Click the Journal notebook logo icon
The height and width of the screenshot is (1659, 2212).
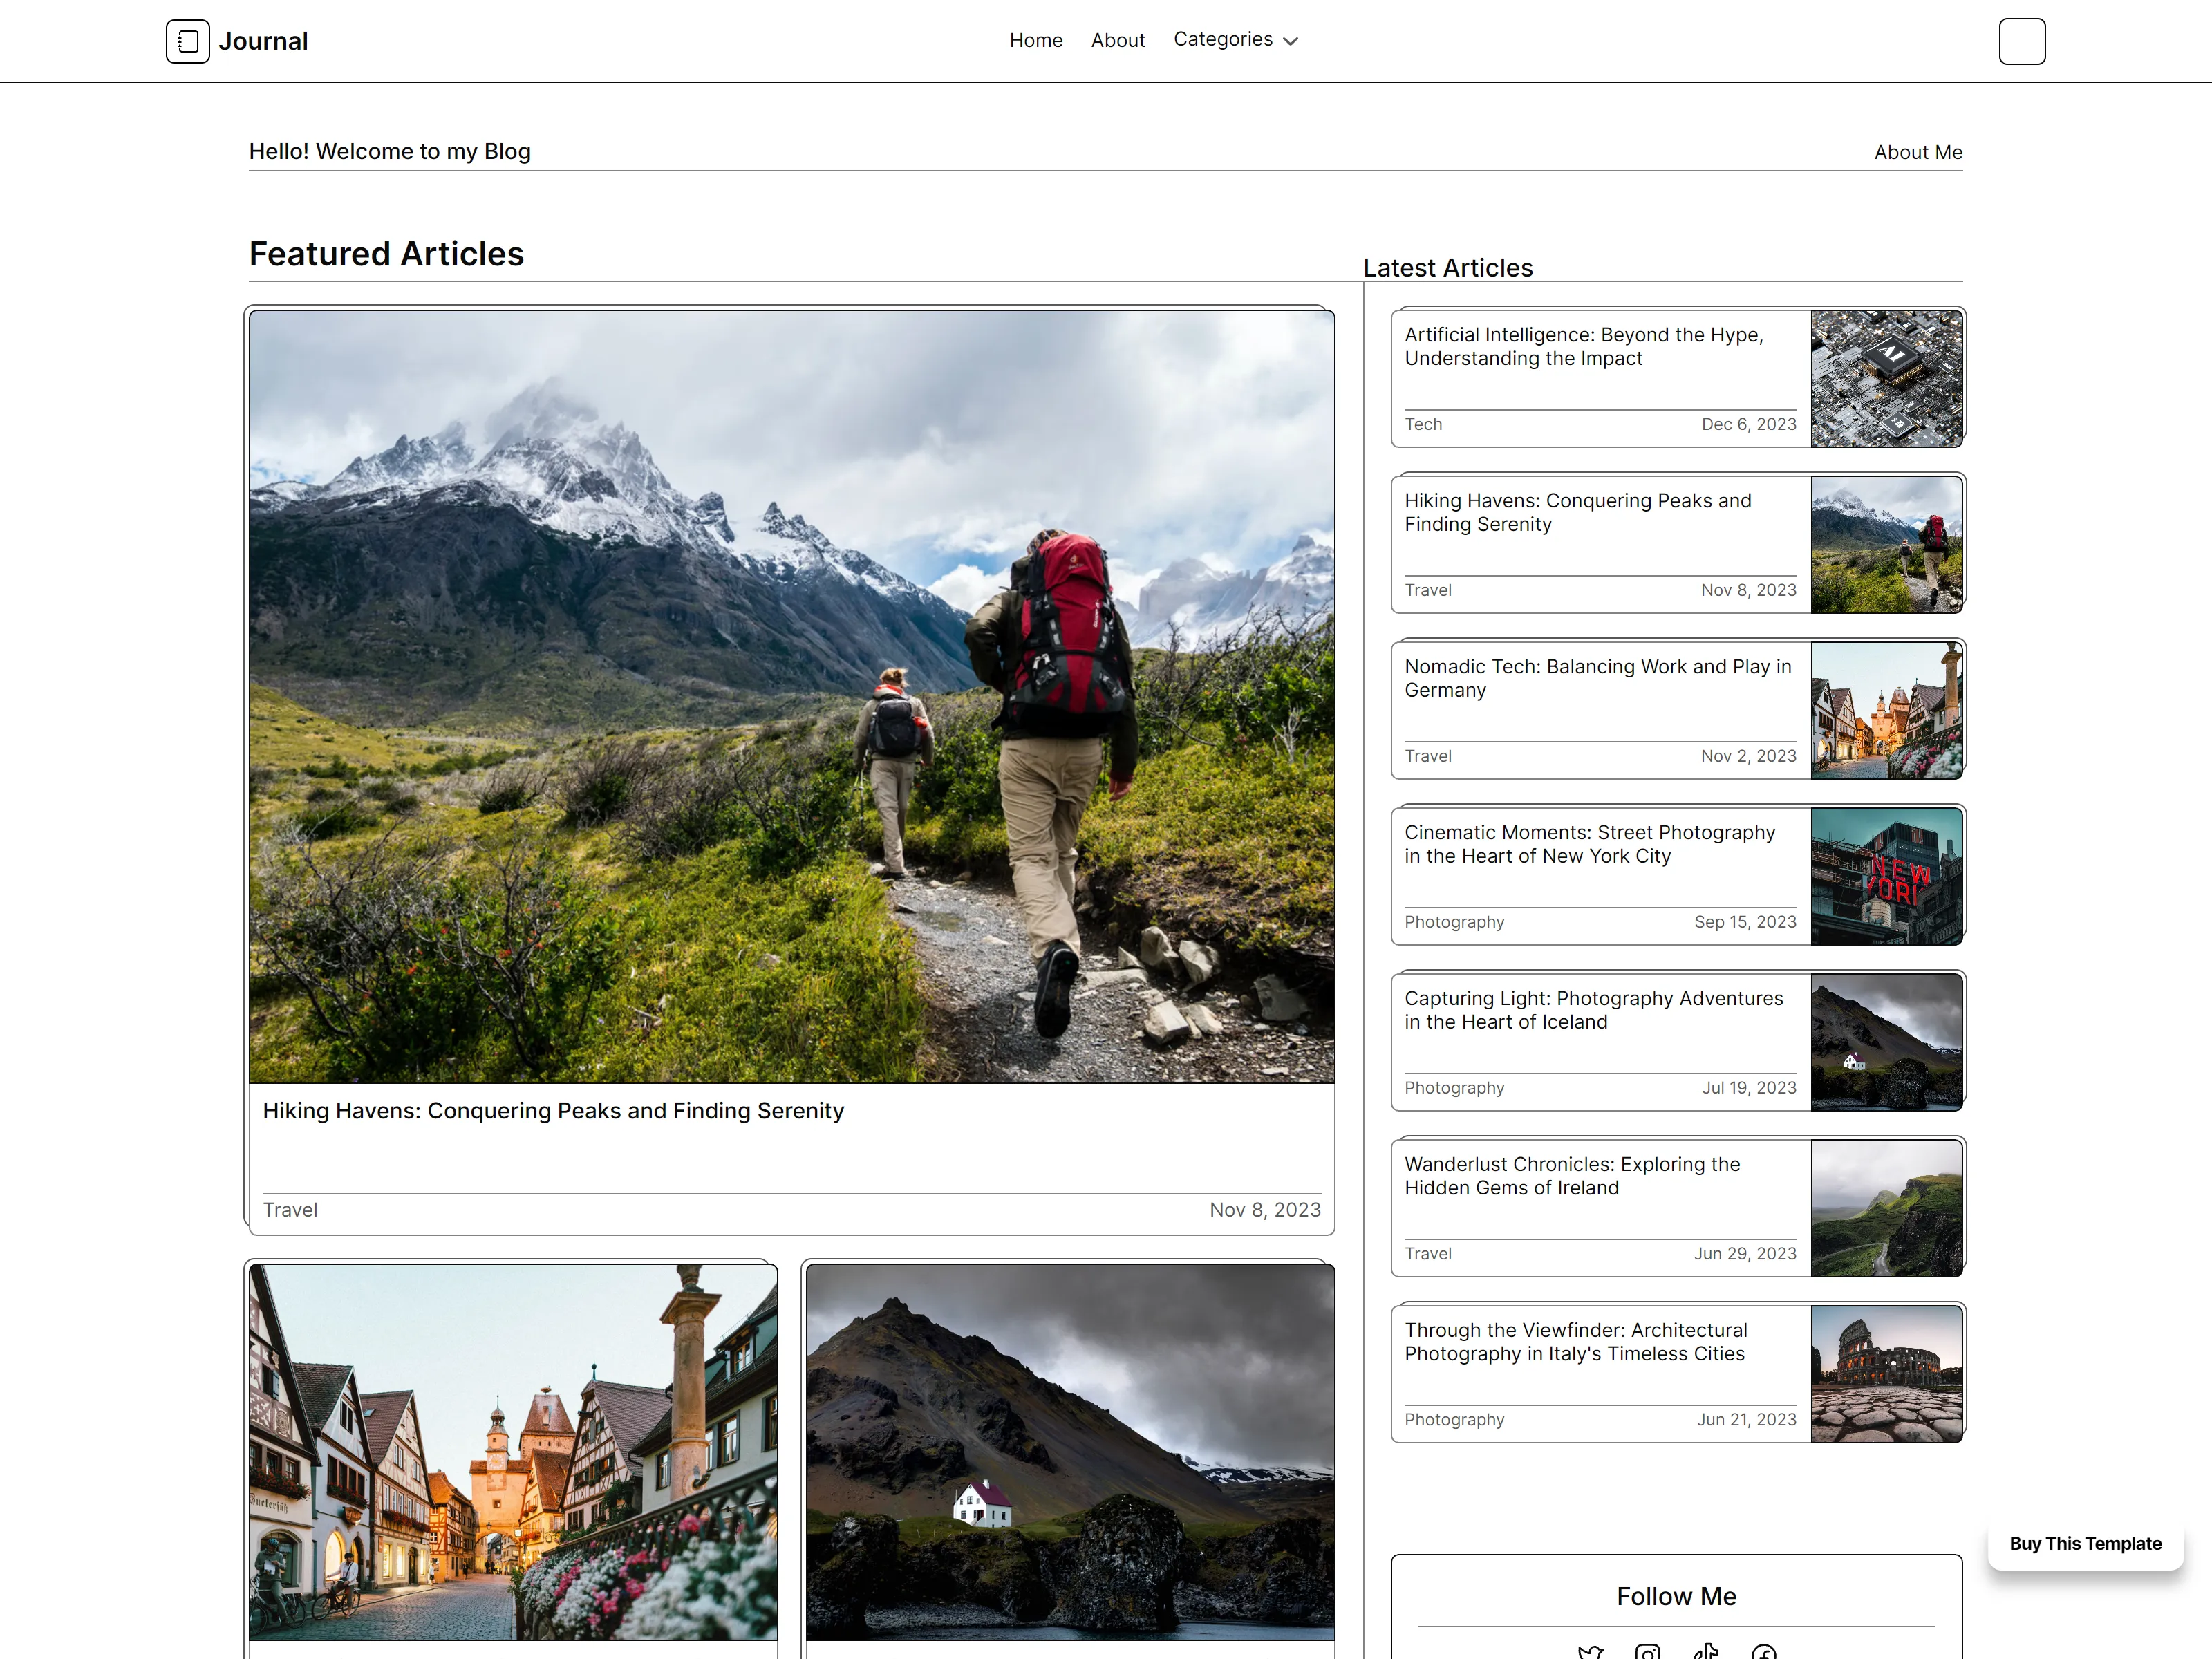click(x=187, y=41)
